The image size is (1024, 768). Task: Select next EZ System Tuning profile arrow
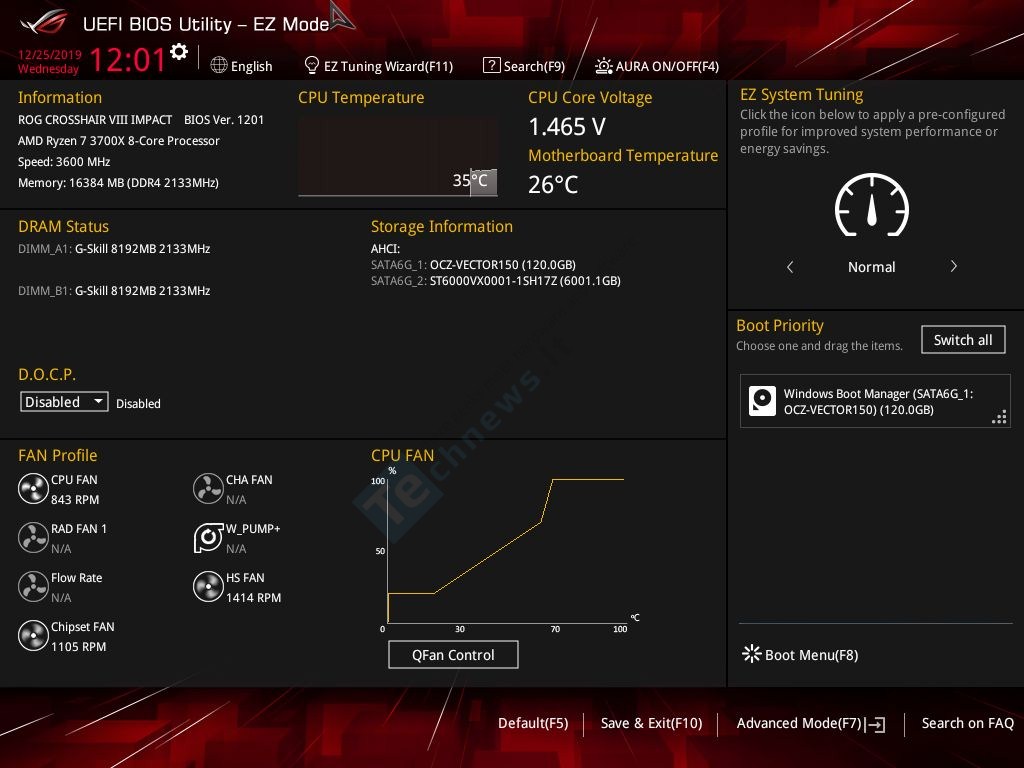coord(953,266)
